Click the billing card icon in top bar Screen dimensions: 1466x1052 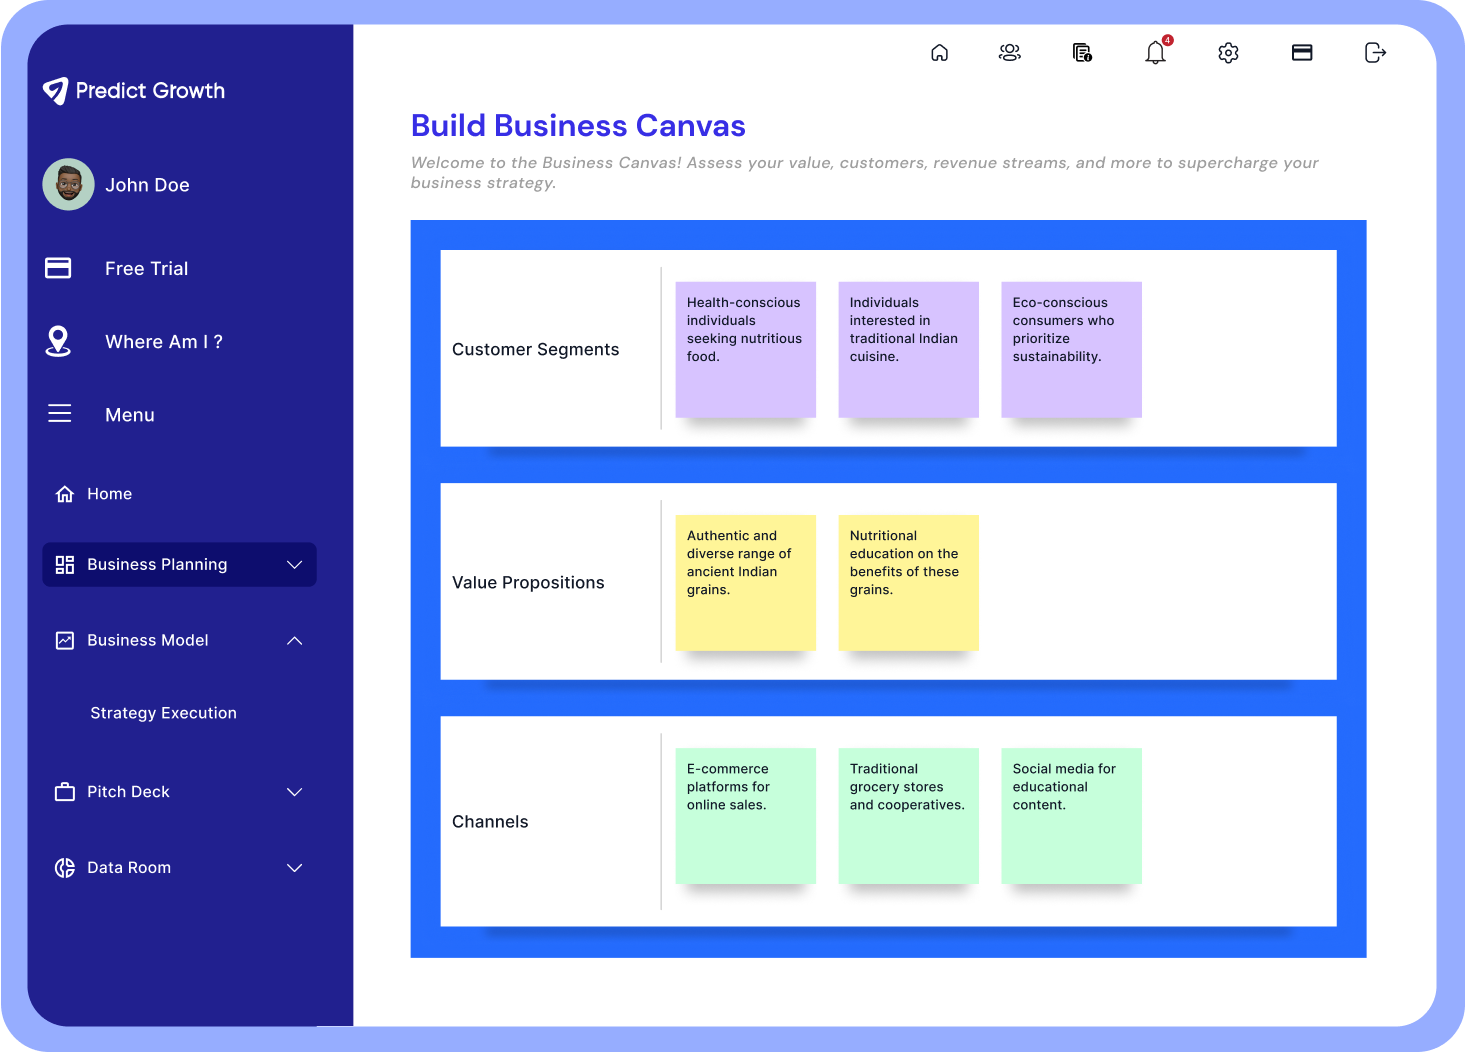coord(1302,53)
